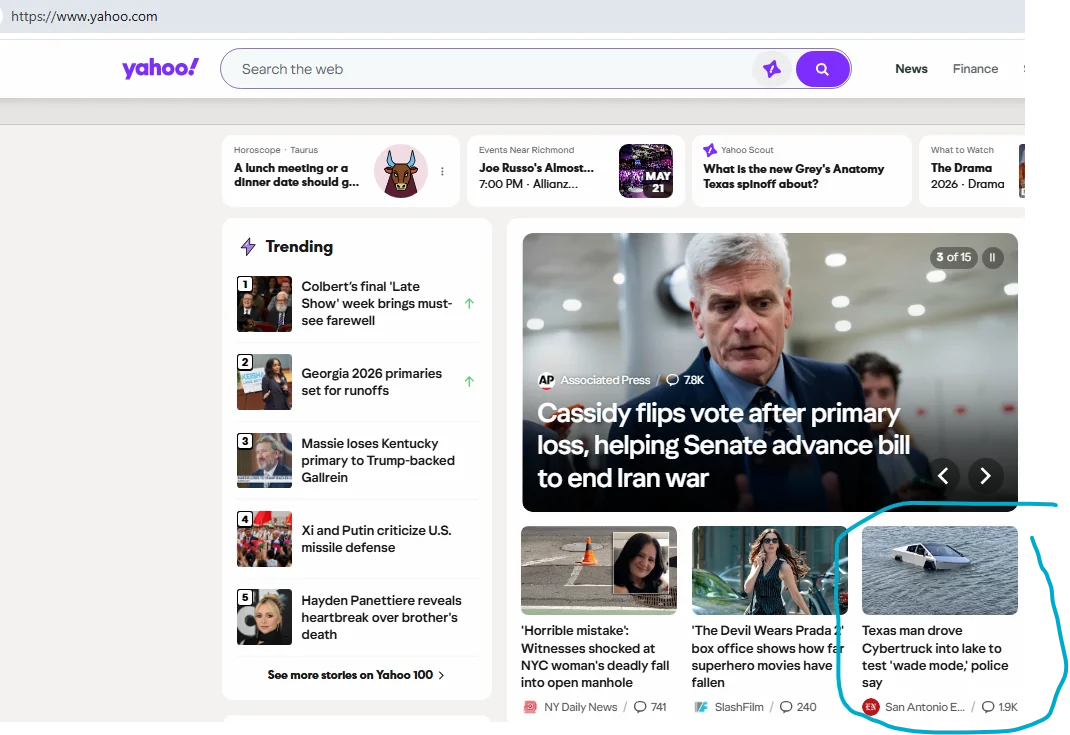Click the purple search magnifier button
The image size is (1070, 735).
[822, 69]
